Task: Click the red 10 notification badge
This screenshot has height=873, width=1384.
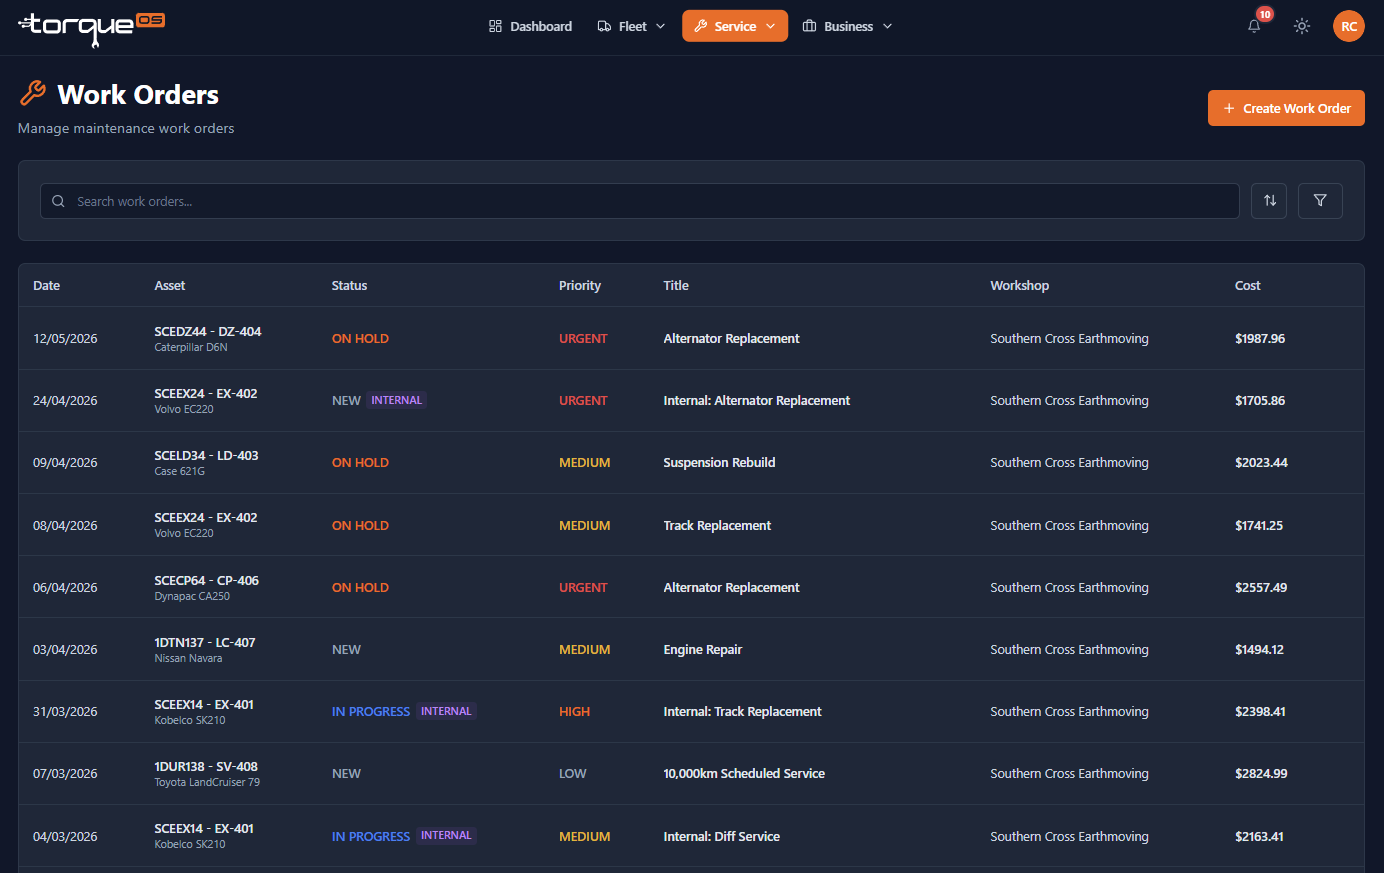Action: coord(1265,14)
